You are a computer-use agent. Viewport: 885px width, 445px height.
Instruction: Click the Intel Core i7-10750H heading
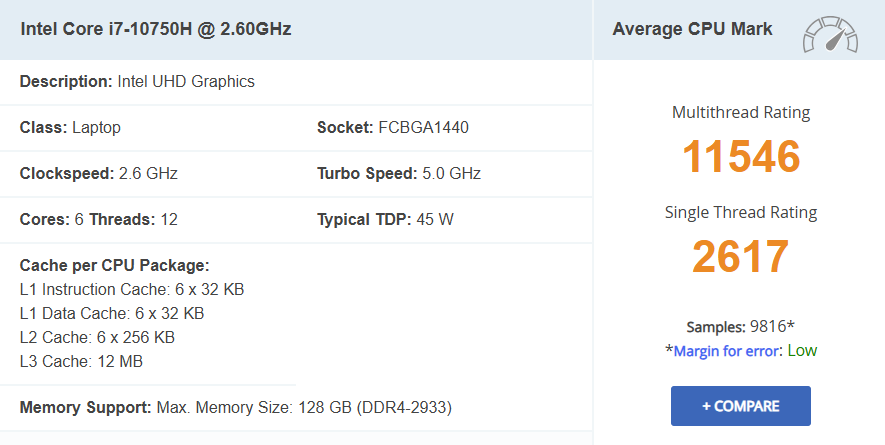156,29
